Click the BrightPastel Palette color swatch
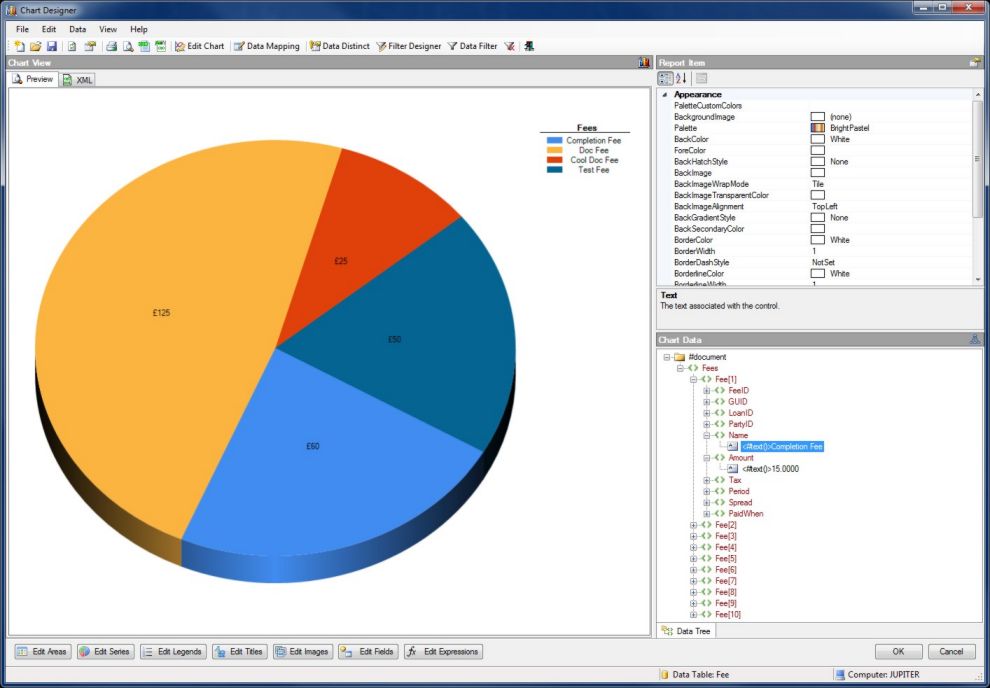The width and height of the screenshot is (990, 688). (817, 128)
